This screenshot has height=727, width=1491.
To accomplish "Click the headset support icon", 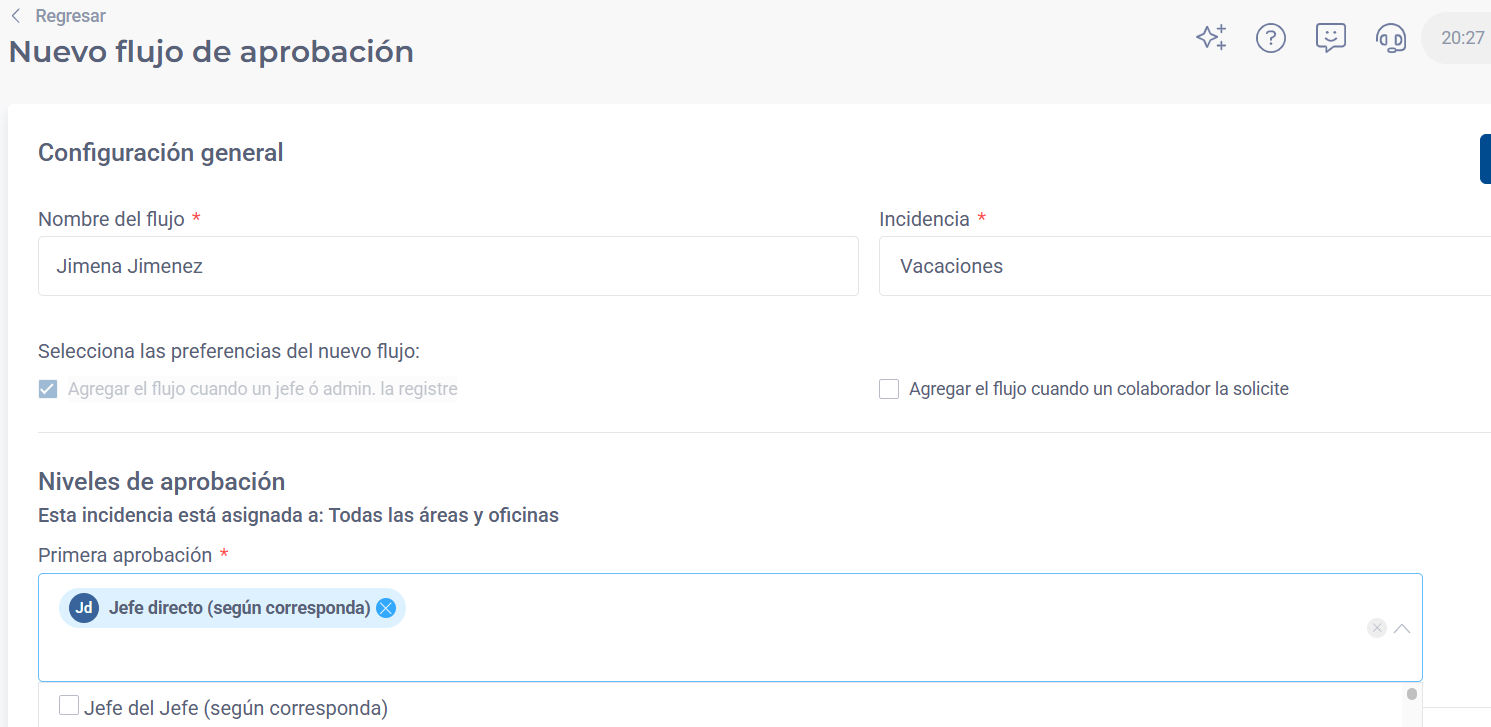I will (1390, 38).
